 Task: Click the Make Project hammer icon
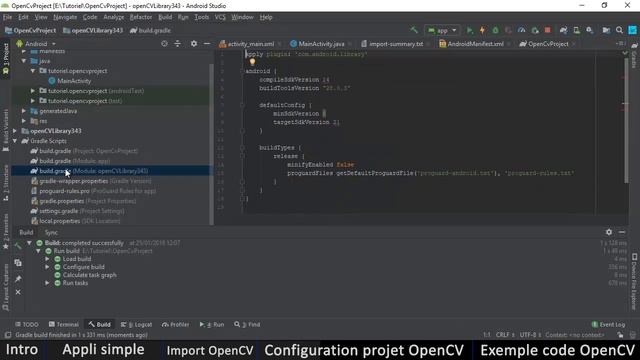coord(414,30)
